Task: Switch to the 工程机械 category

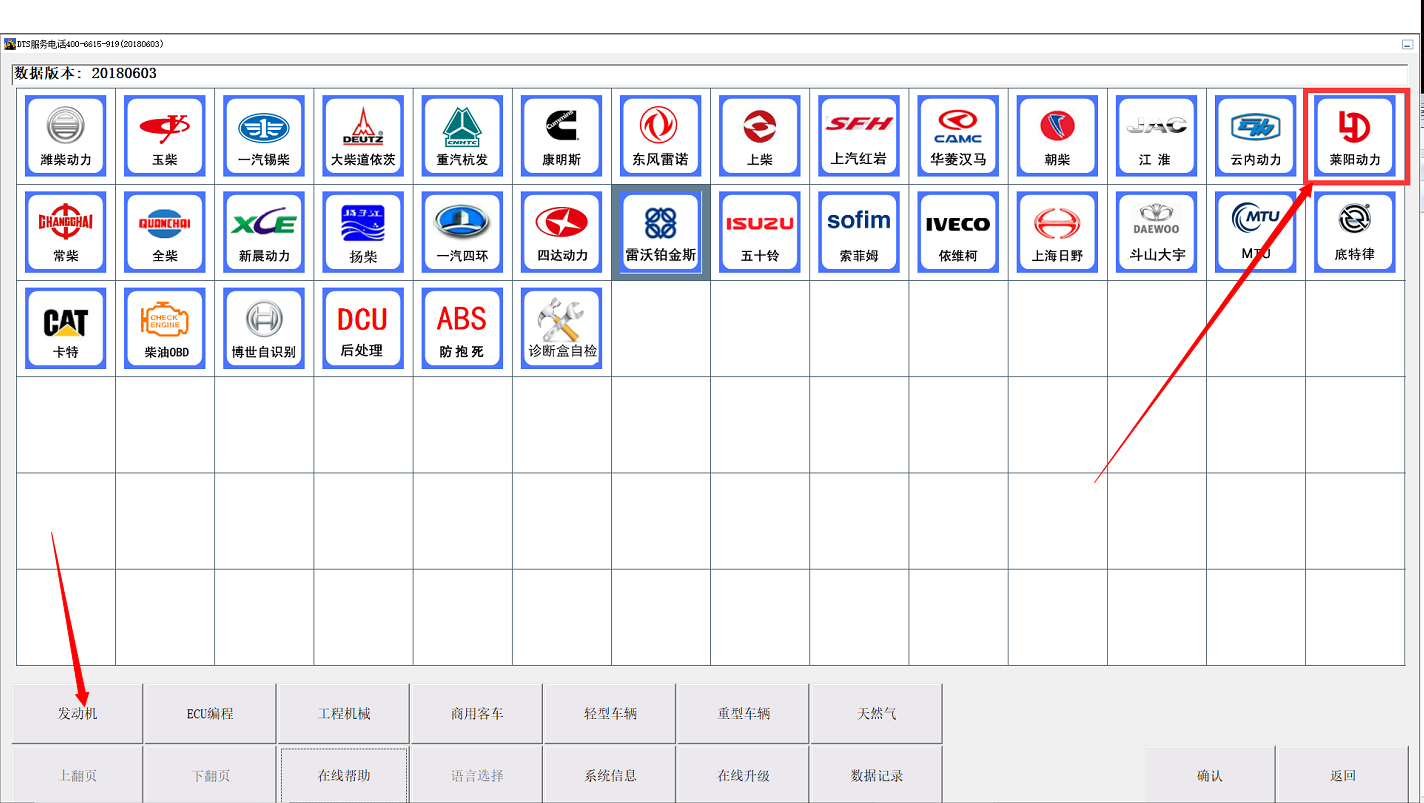Action: 344,714
